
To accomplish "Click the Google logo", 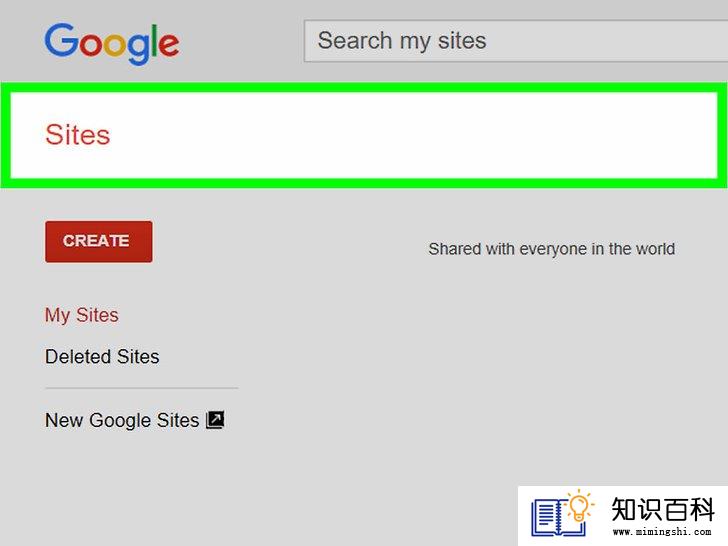I will coord(112,44).
